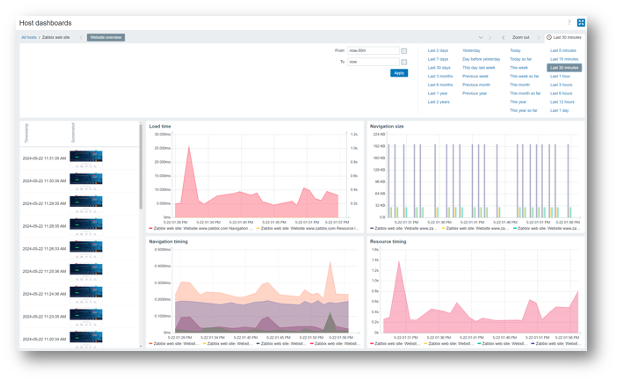Open calendar picker for From field

click(x=404, y=51)
